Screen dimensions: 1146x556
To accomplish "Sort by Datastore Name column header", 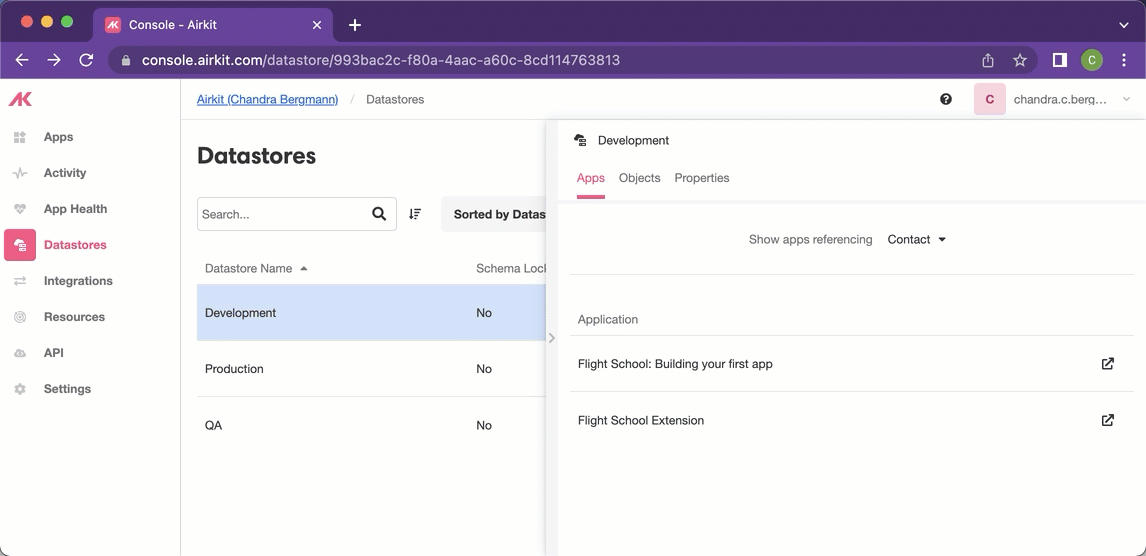I will click(x=255, y=269).
